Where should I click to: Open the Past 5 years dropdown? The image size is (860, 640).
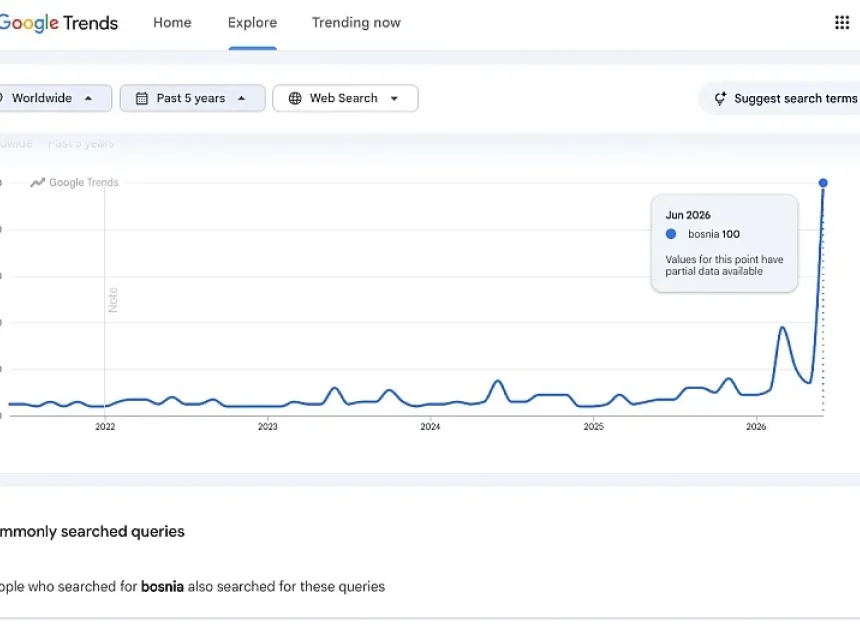(193, 98)
